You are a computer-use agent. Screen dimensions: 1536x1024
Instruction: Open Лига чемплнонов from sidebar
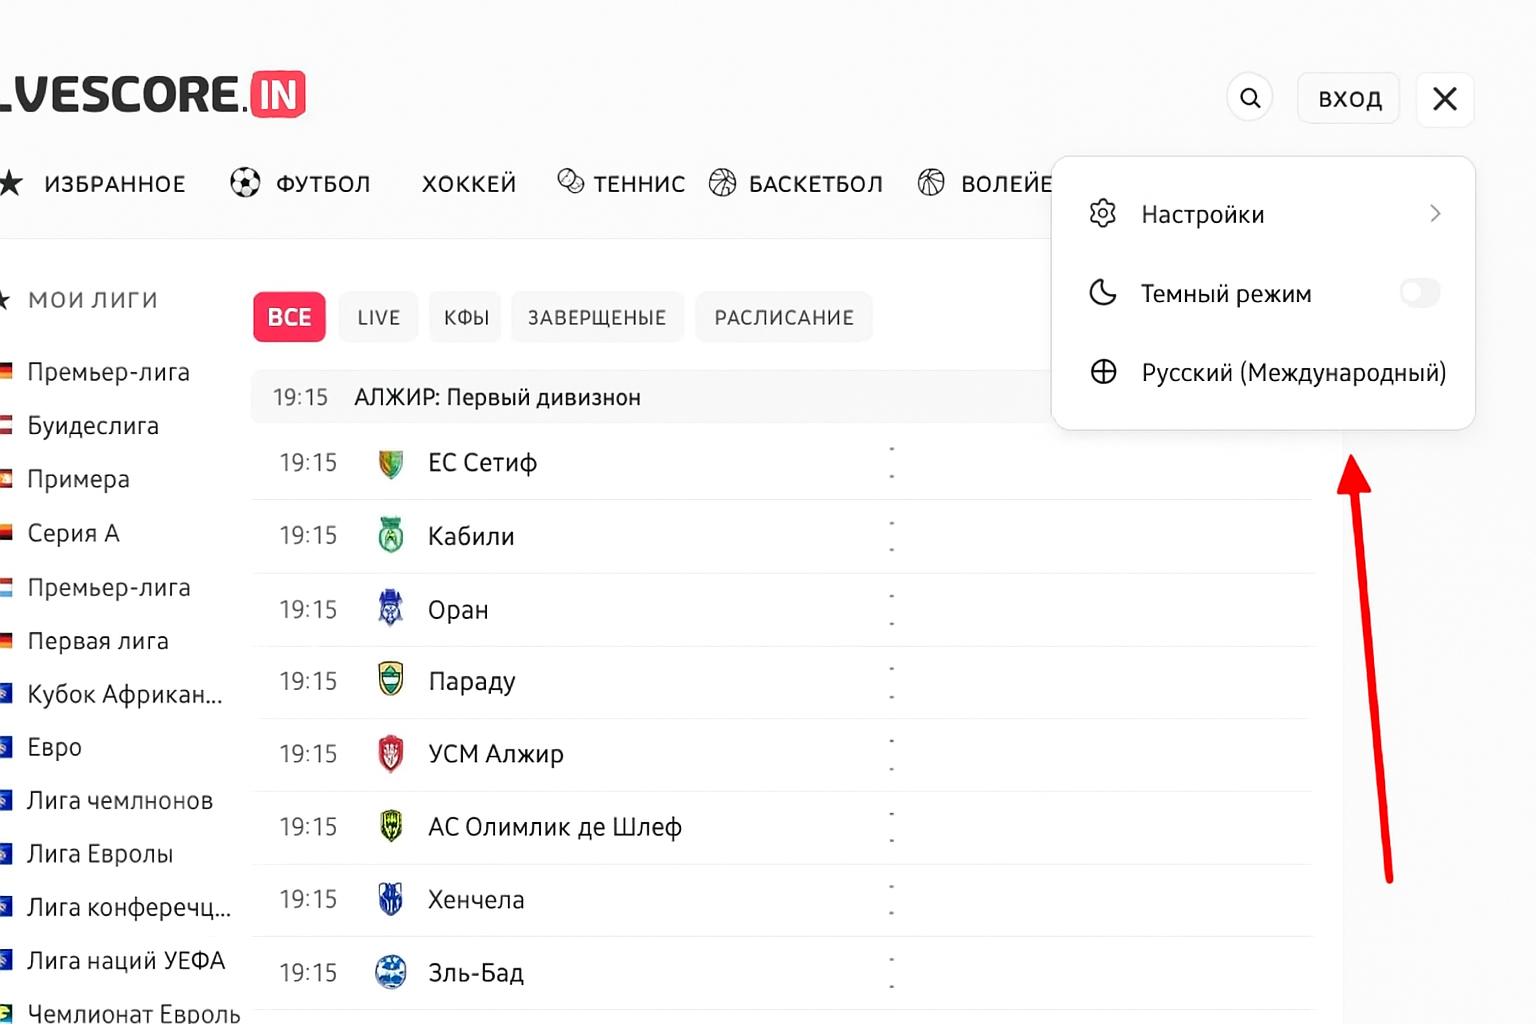point(120,800)
